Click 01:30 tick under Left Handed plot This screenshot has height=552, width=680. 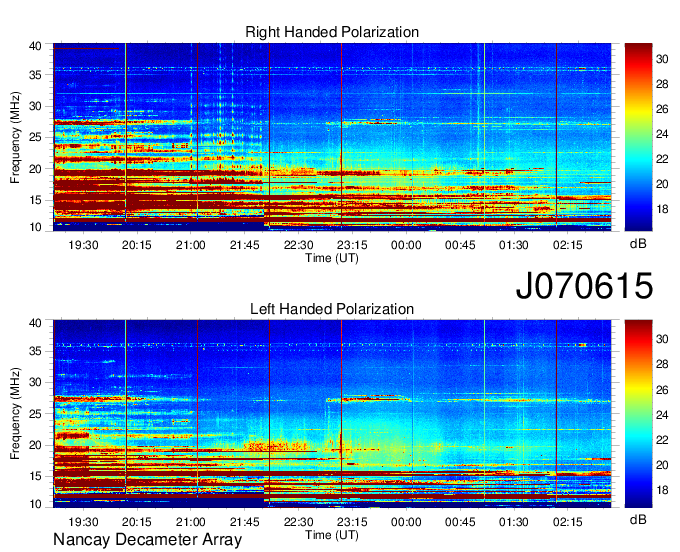(x=513, y=522)
